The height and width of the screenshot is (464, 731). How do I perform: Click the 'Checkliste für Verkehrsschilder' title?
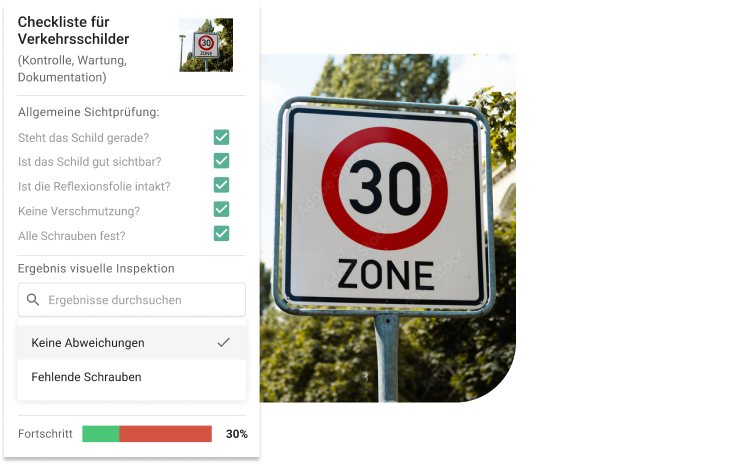click(73, 30)
